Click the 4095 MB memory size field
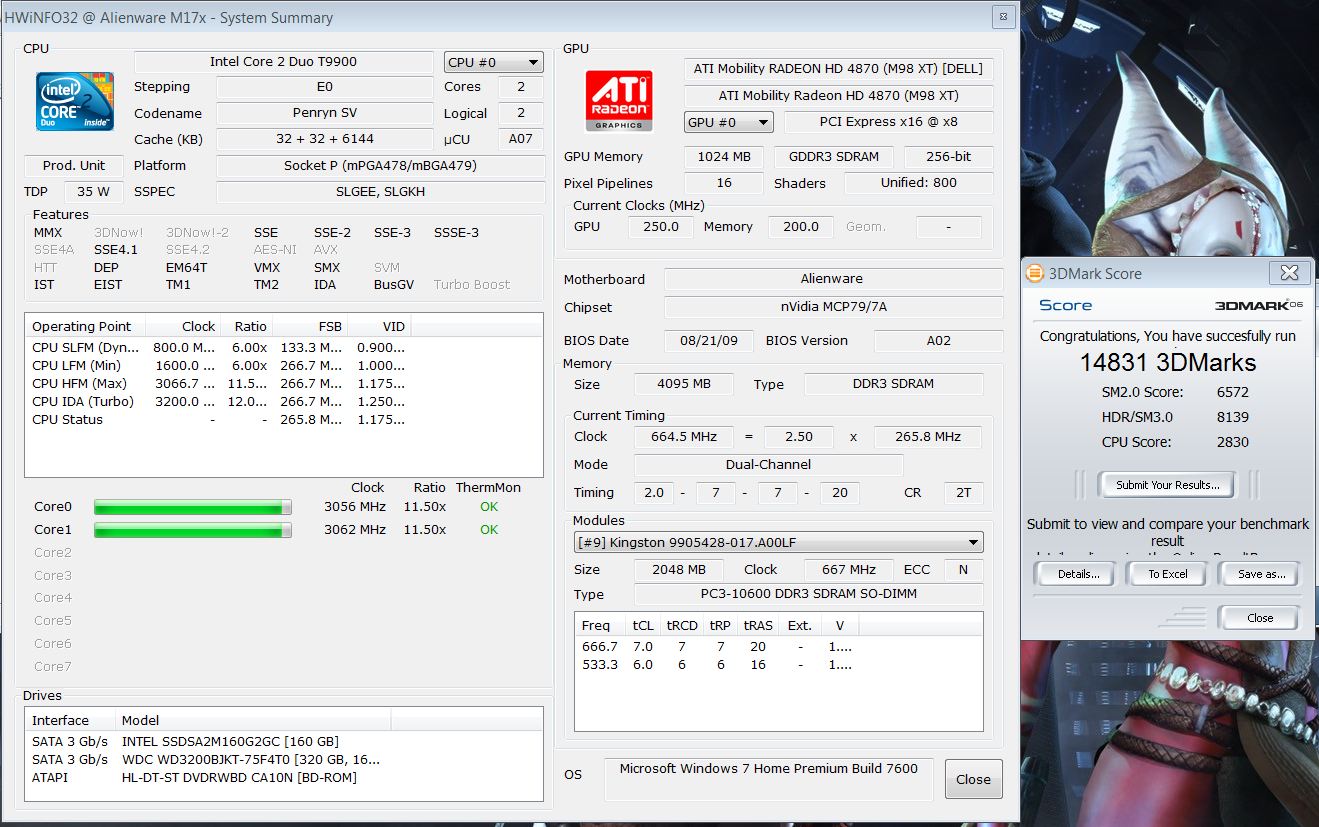 (684, 385)
